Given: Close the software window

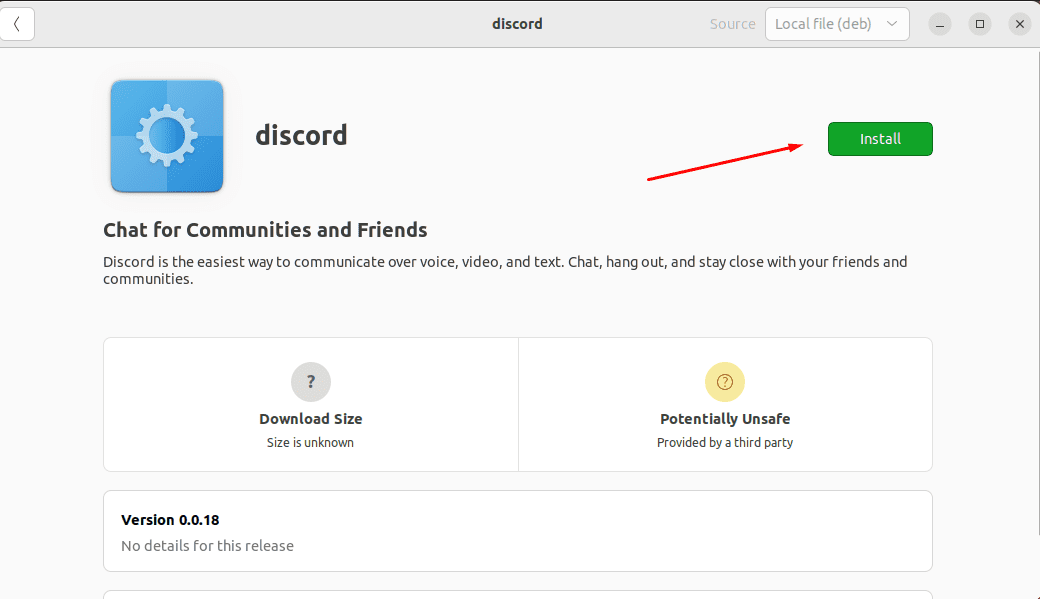Looking at the screenshot, I should (x=1020, y=24).
